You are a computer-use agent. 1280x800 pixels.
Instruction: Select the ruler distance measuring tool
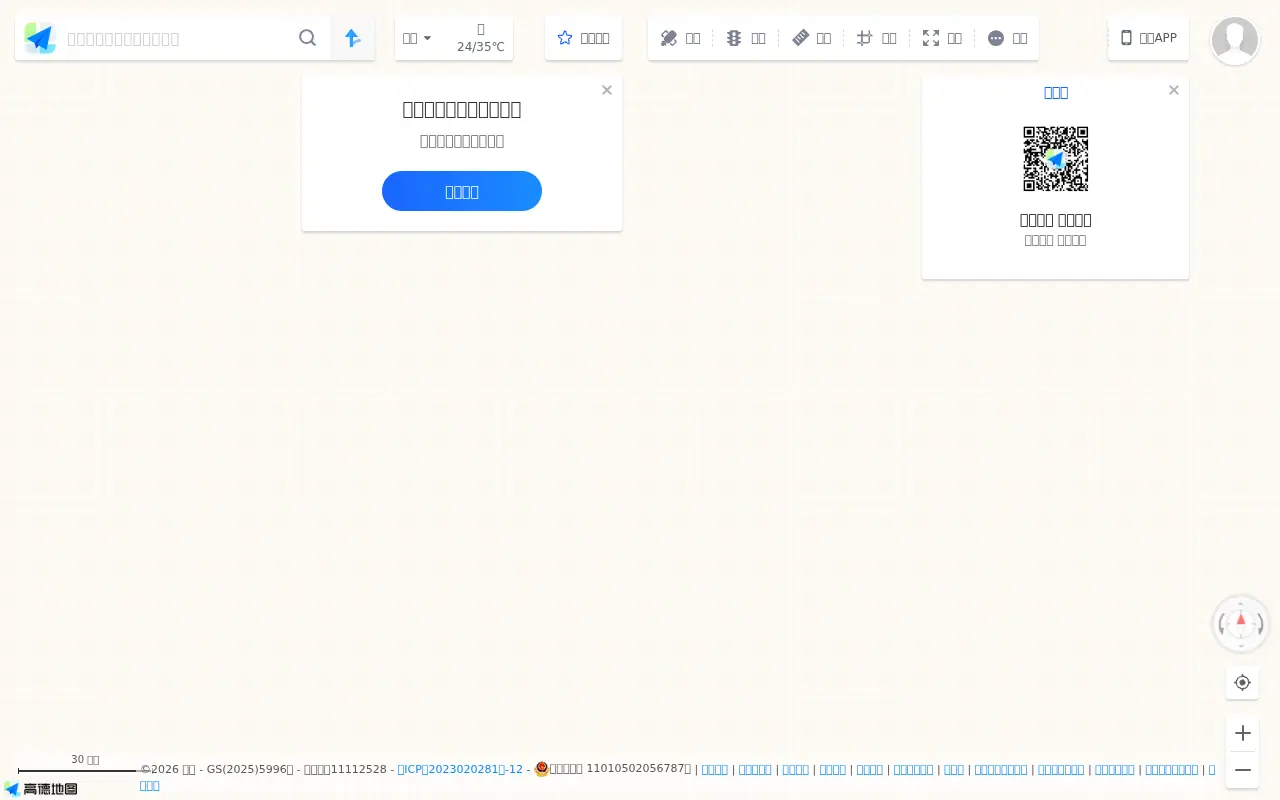[800, 38]
